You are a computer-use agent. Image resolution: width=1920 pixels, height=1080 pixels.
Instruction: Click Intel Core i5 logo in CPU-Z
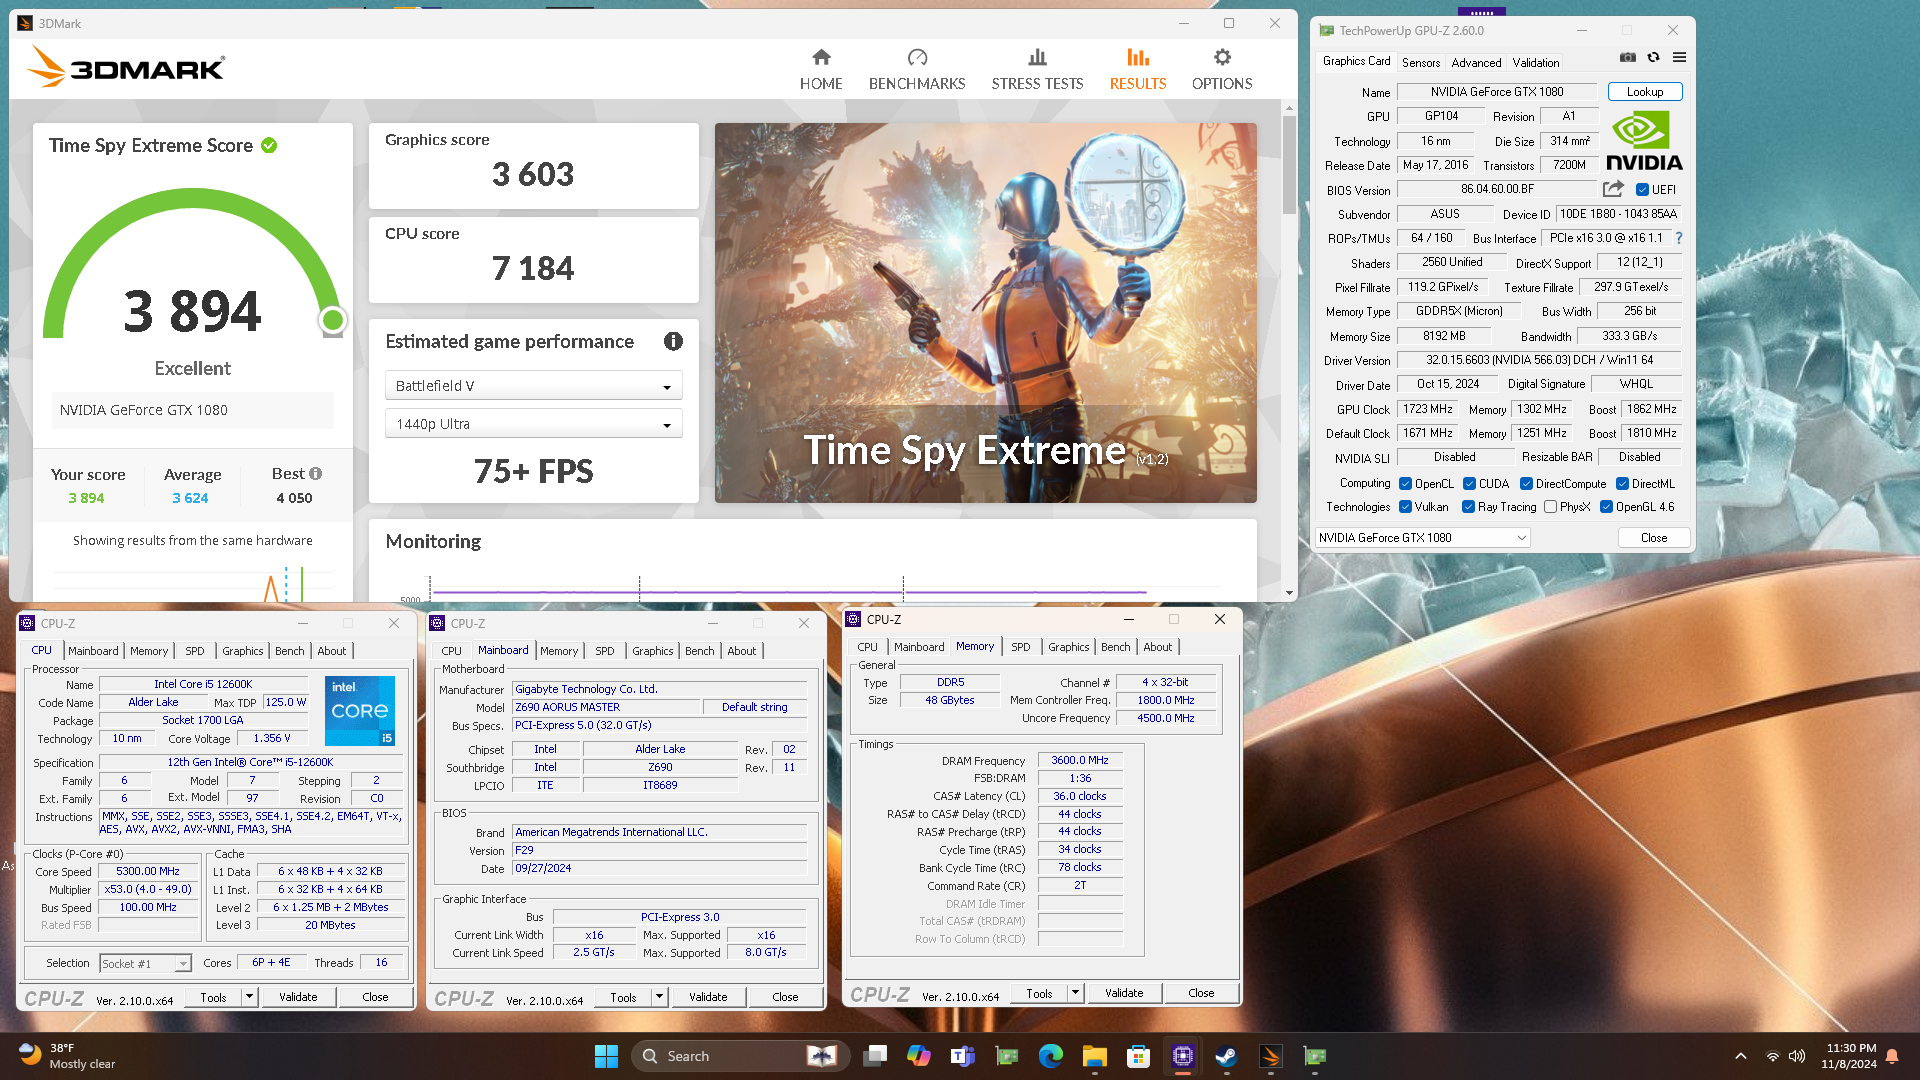[360, 711]
